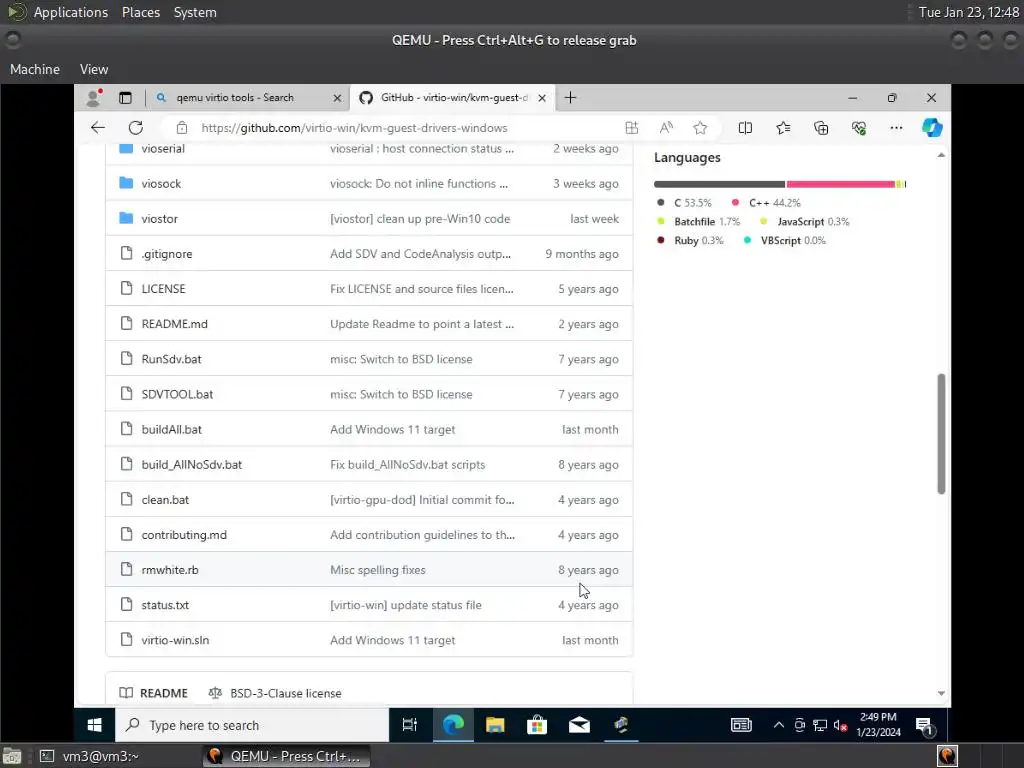The width and height of the screenshot is (1024, 768).
Task: Open commit 'Add SDV and CodeAnalysis outp...'
Action: (x=421, y=254)
